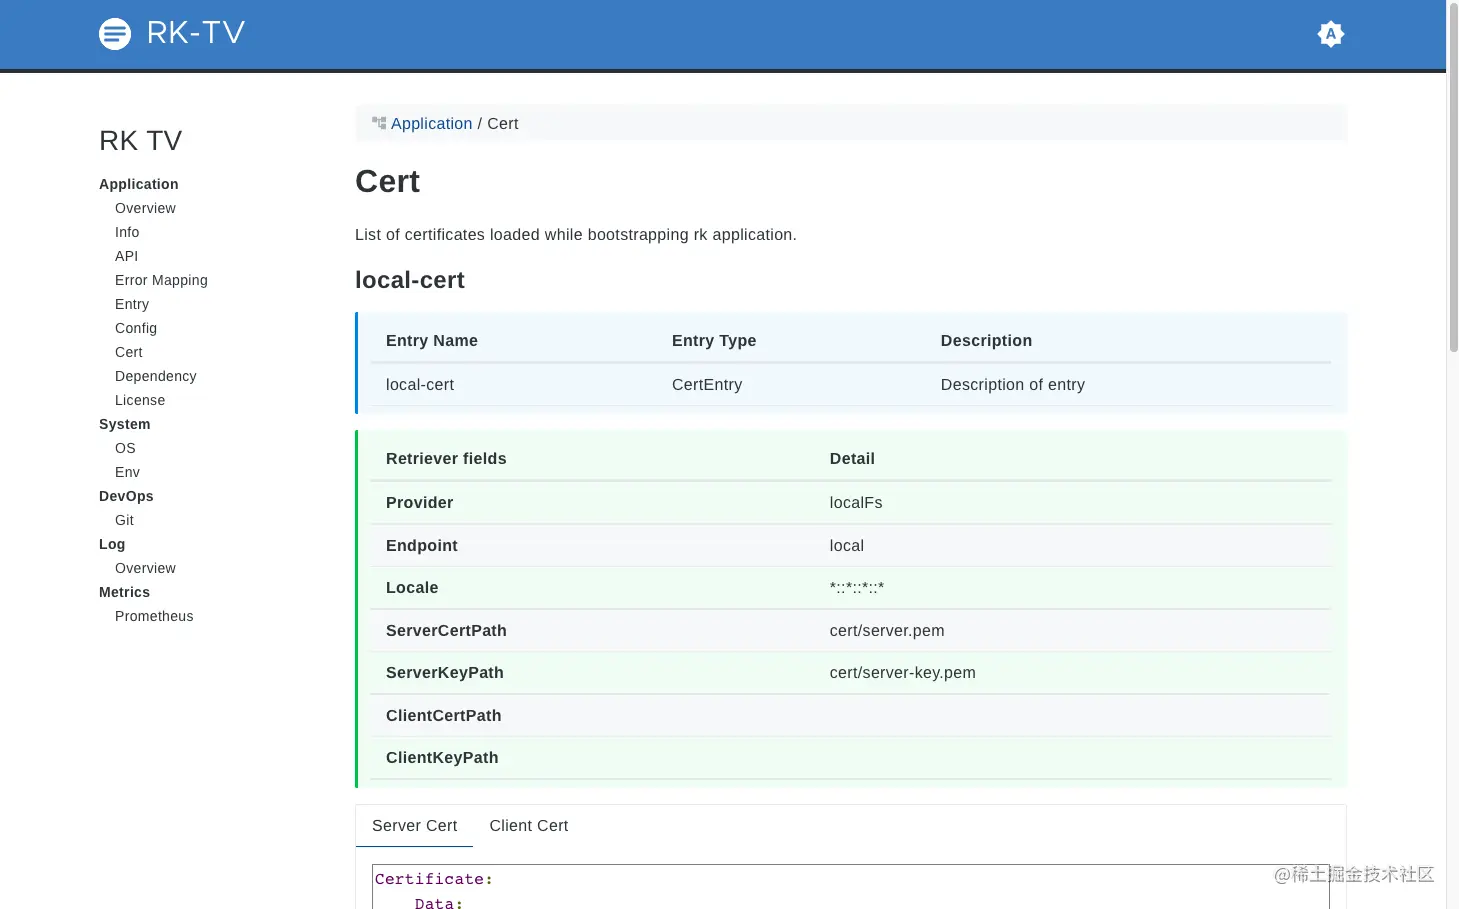Click the DevOps sidebar heading
Viewport: 1459px width, 909px height.
click(x=126, y=496)
